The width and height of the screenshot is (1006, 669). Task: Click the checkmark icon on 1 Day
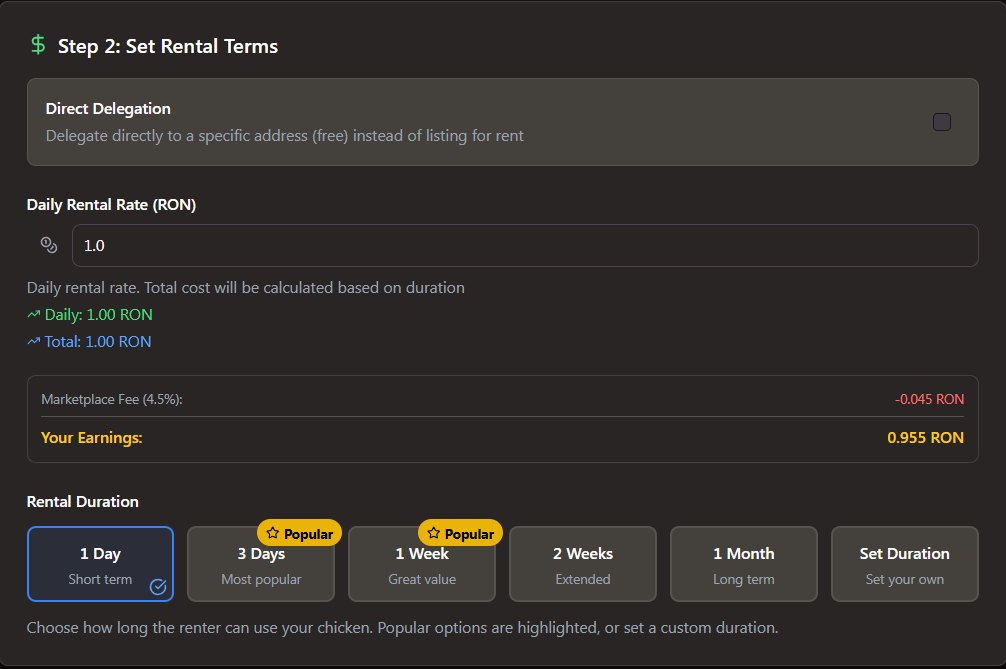[158, 587]
